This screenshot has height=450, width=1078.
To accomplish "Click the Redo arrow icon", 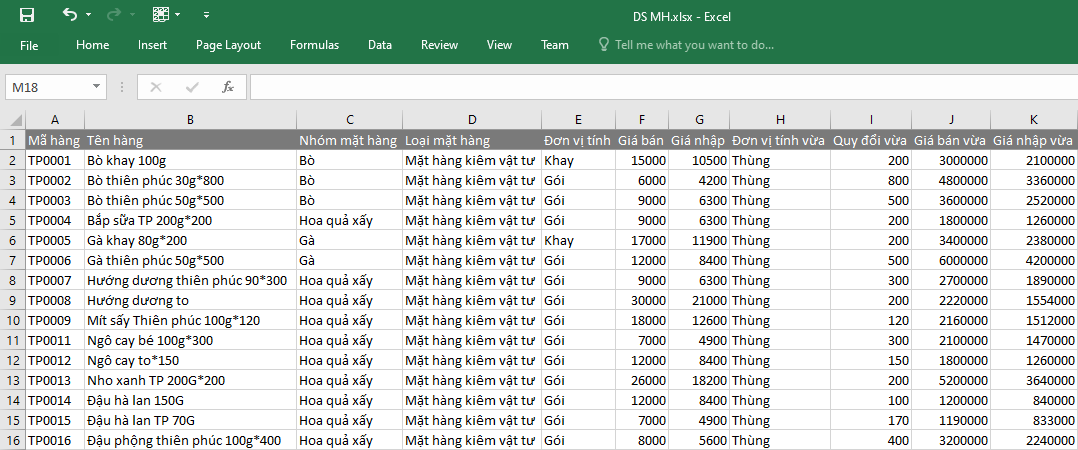I will (113, 15).
